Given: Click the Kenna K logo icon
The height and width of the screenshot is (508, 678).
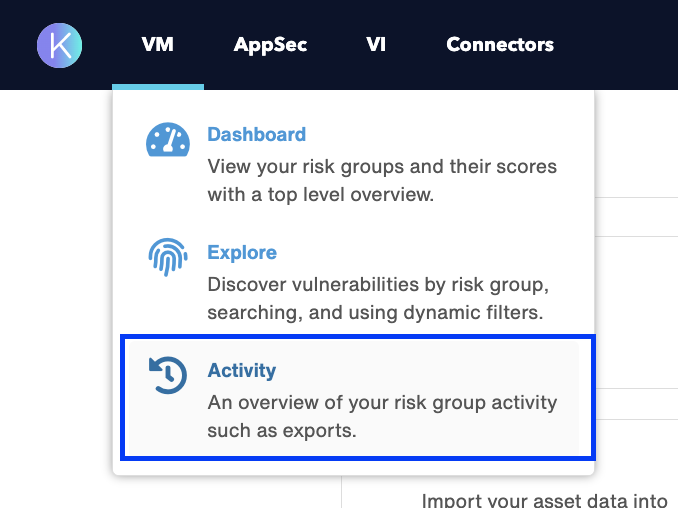Looking at the screenshot, I should (x=59, y=45).
